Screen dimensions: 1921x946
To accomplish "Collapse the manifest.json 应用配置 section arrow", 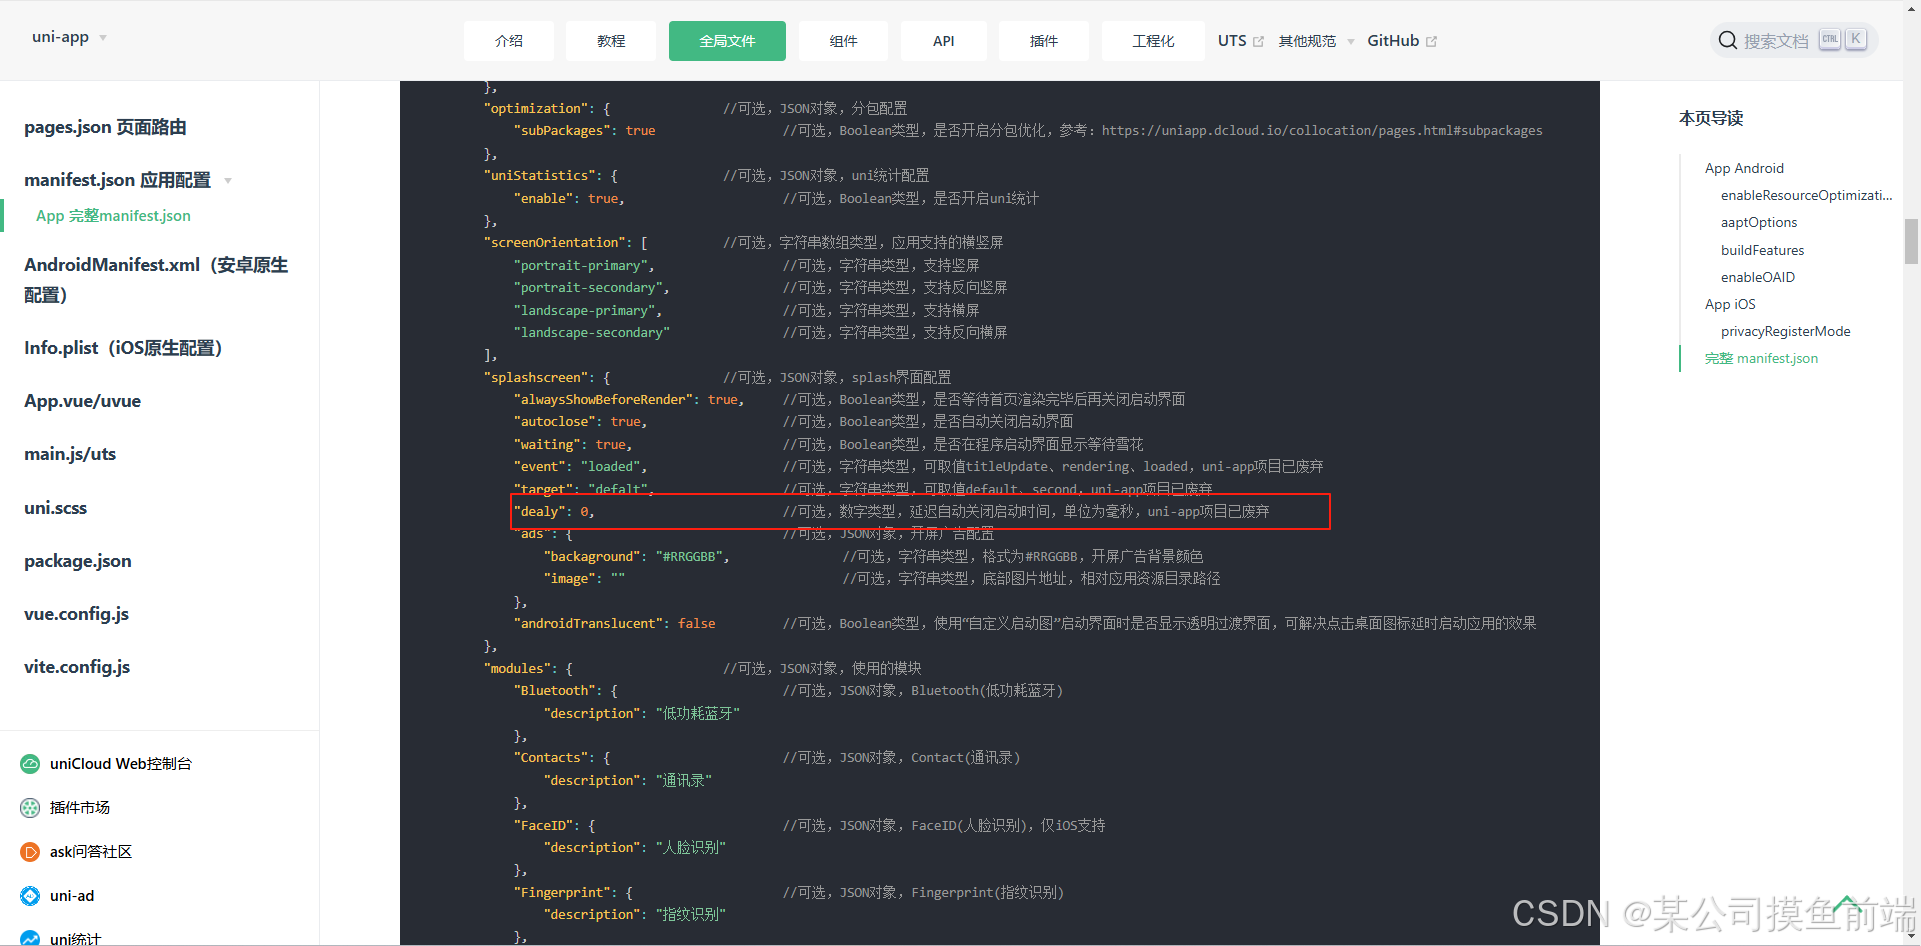I will pyautogui.click(x=228, y=181).
